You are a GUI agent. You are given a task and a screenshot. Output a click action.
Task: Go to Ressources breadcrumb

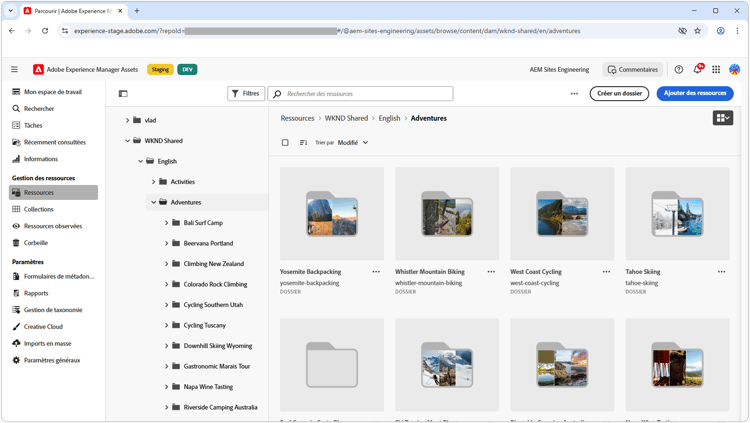pos(297,118)
